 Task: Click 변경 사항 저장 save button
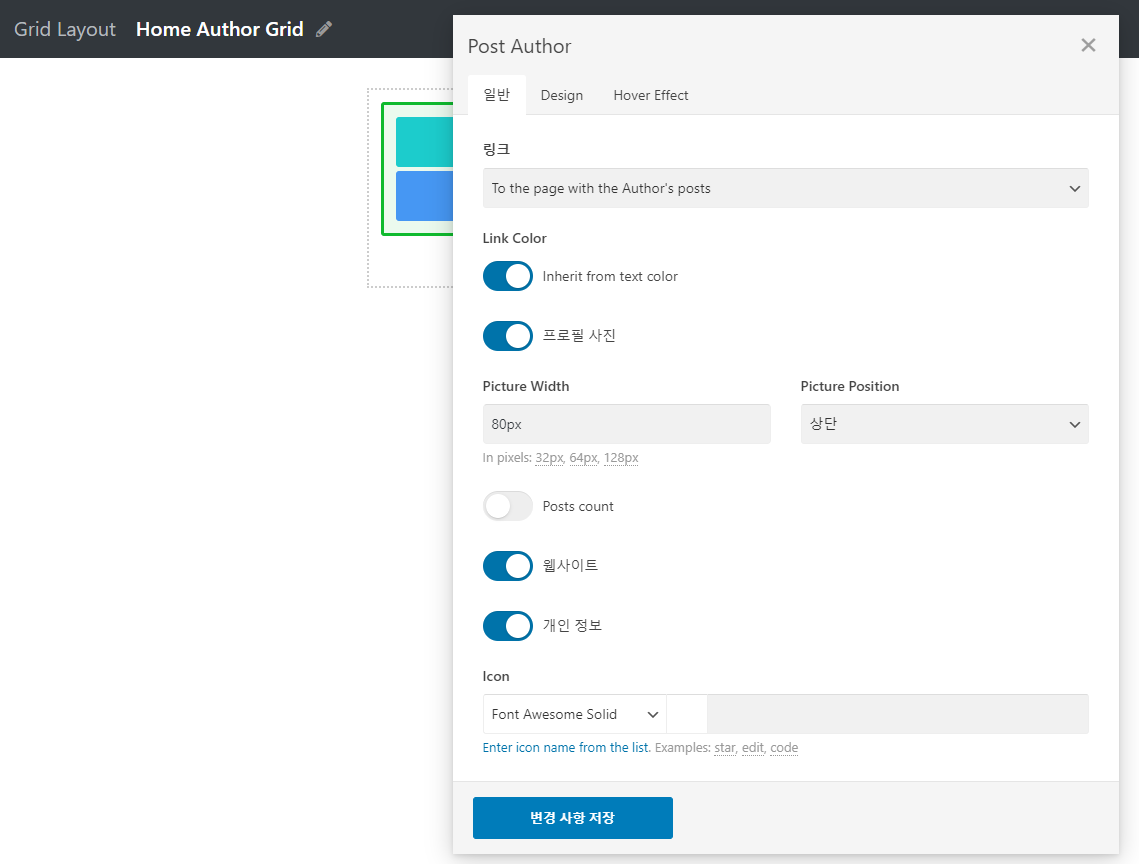572,817
